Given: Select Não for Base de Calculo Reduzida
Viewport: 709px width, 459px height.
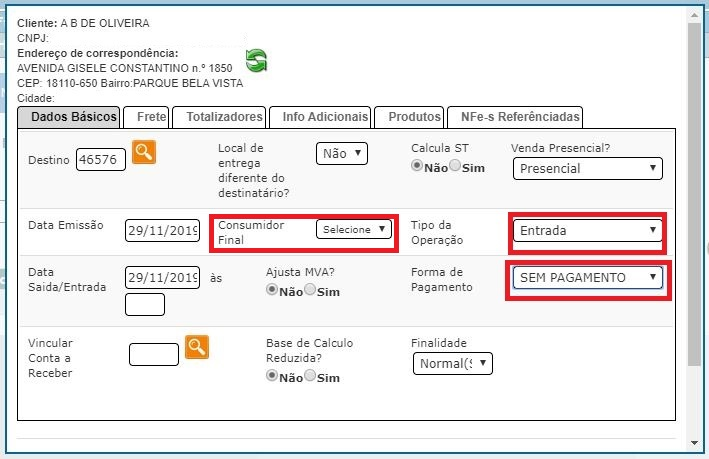Looking at the screenshot, I should click(x=271, y=376).
